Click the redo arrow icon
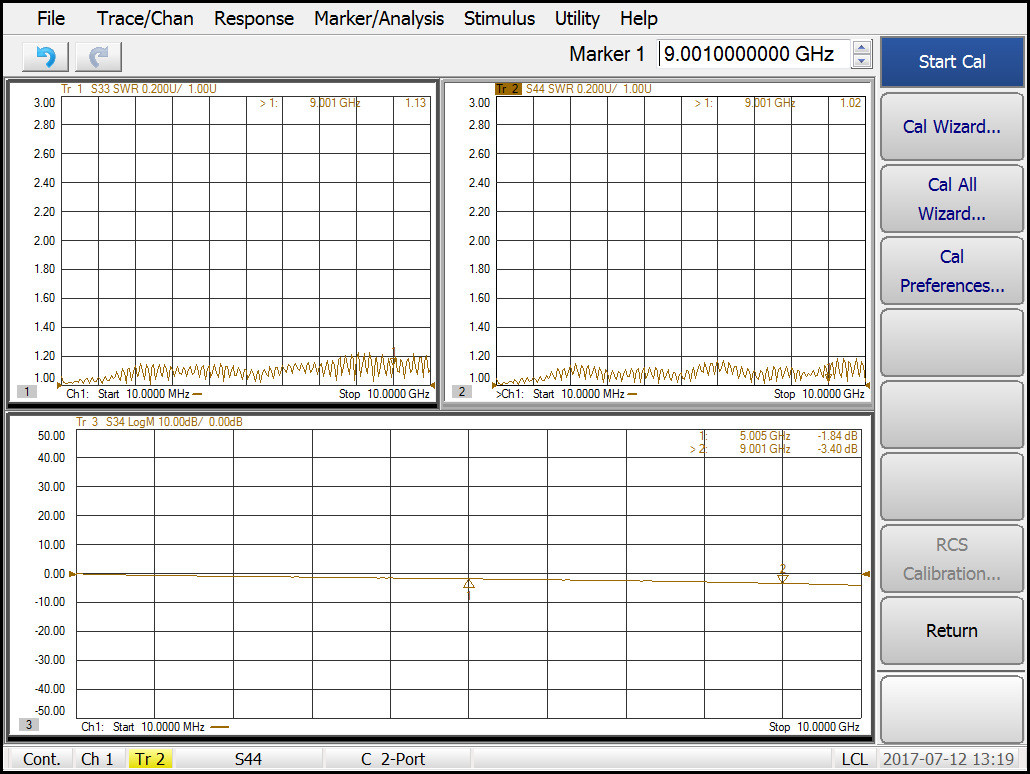 tap(98, 57)
